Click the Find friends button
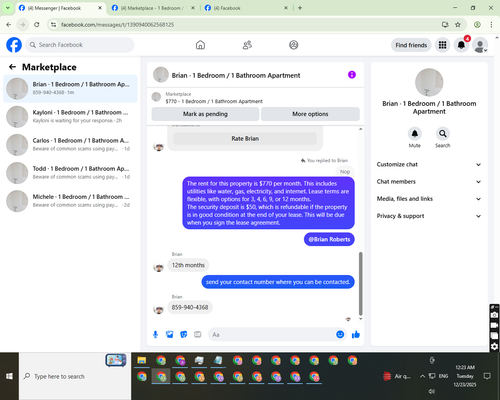 pyautogui.click(x=411, y=45)
